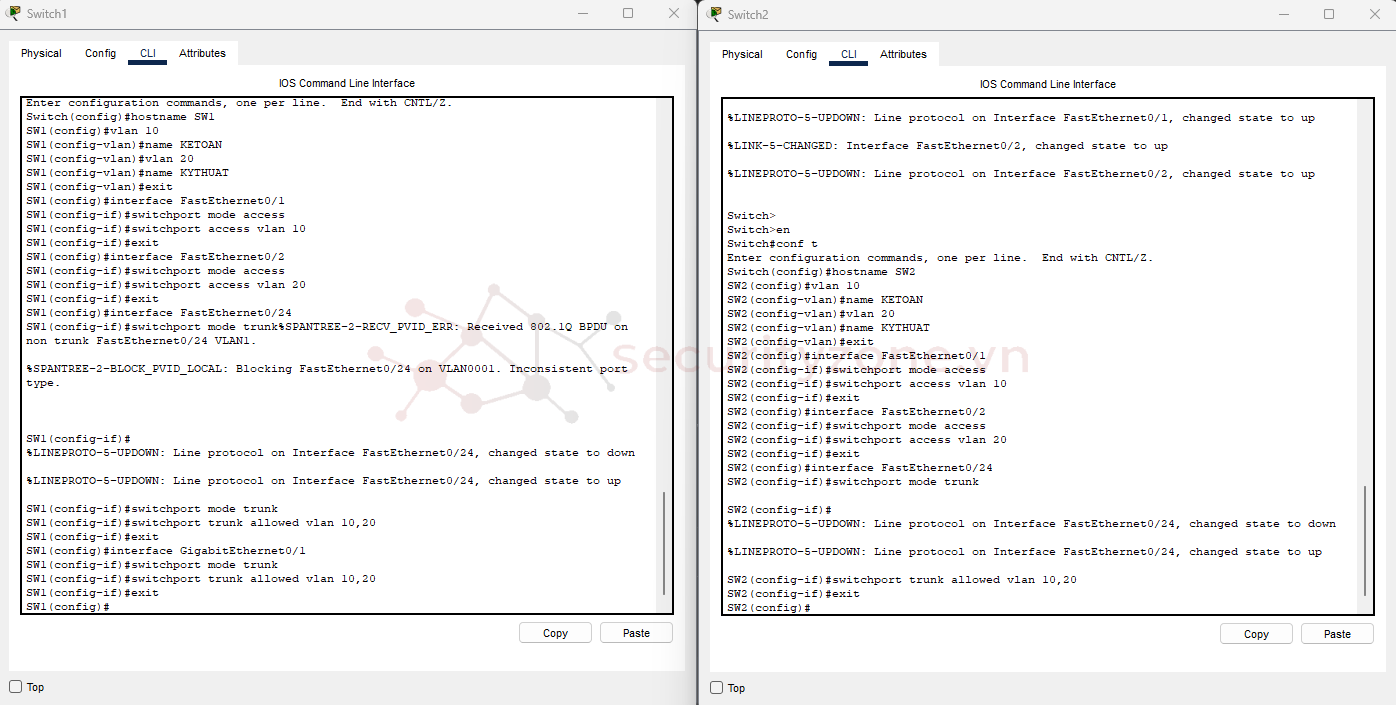
Task: Click the last SW2(config)# prompt line
Action: (x=769, y=608)
